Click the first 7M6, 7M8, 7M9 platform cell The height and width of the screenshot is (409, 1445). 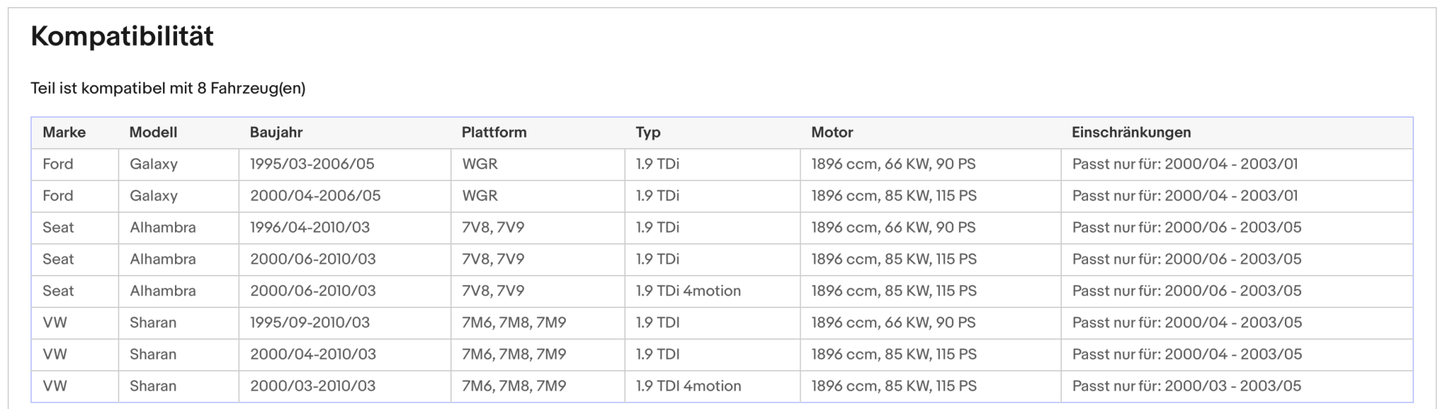point(513,323)
